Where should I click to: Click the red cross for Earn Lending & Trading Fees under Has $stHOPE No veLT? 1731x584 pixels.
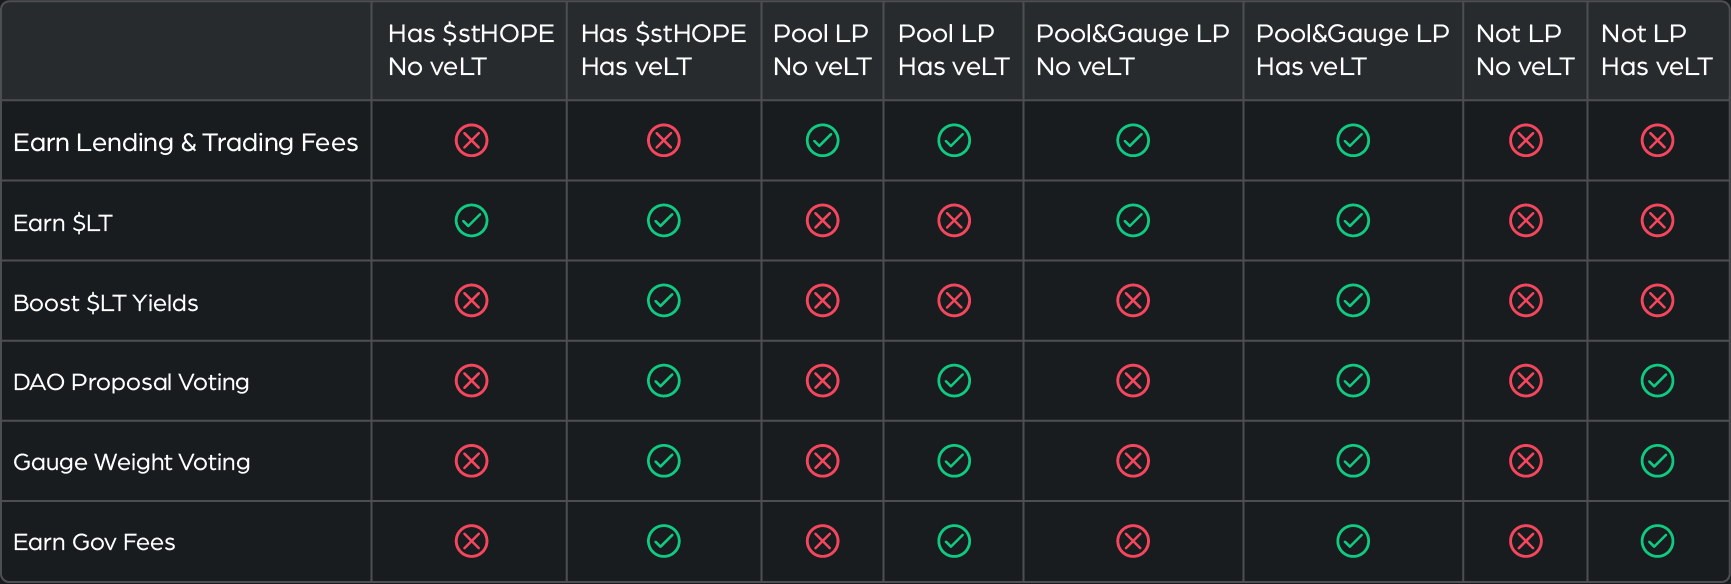[x=472, y=141]
